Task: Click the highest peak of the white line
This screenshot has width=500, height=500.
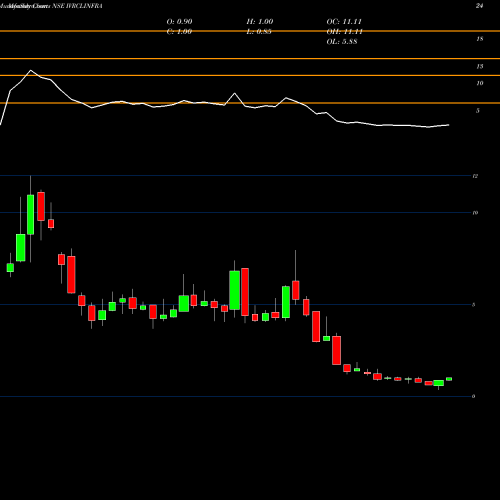Action: [31, 70]
